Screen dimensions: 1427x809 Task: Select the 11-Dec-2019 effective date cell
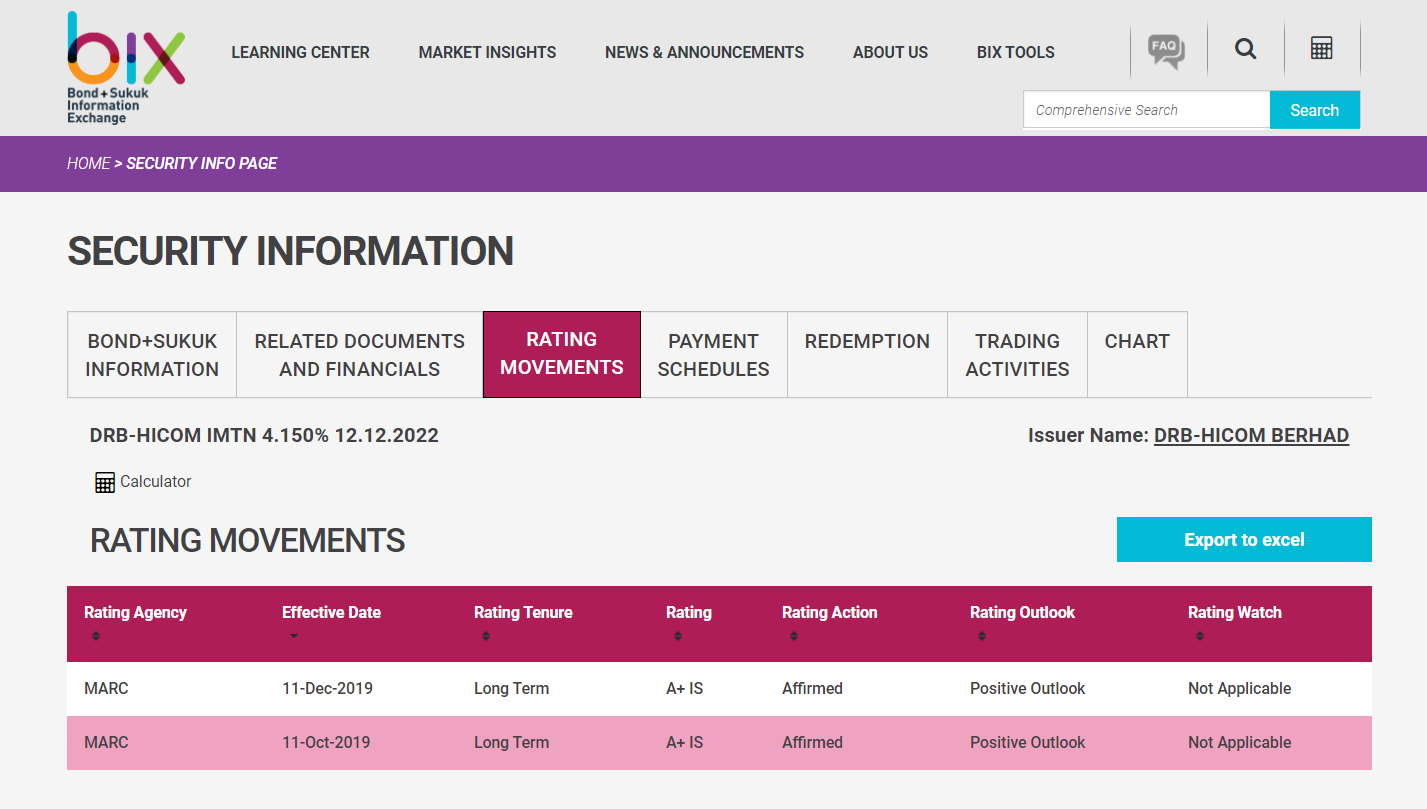coord(327,689)
